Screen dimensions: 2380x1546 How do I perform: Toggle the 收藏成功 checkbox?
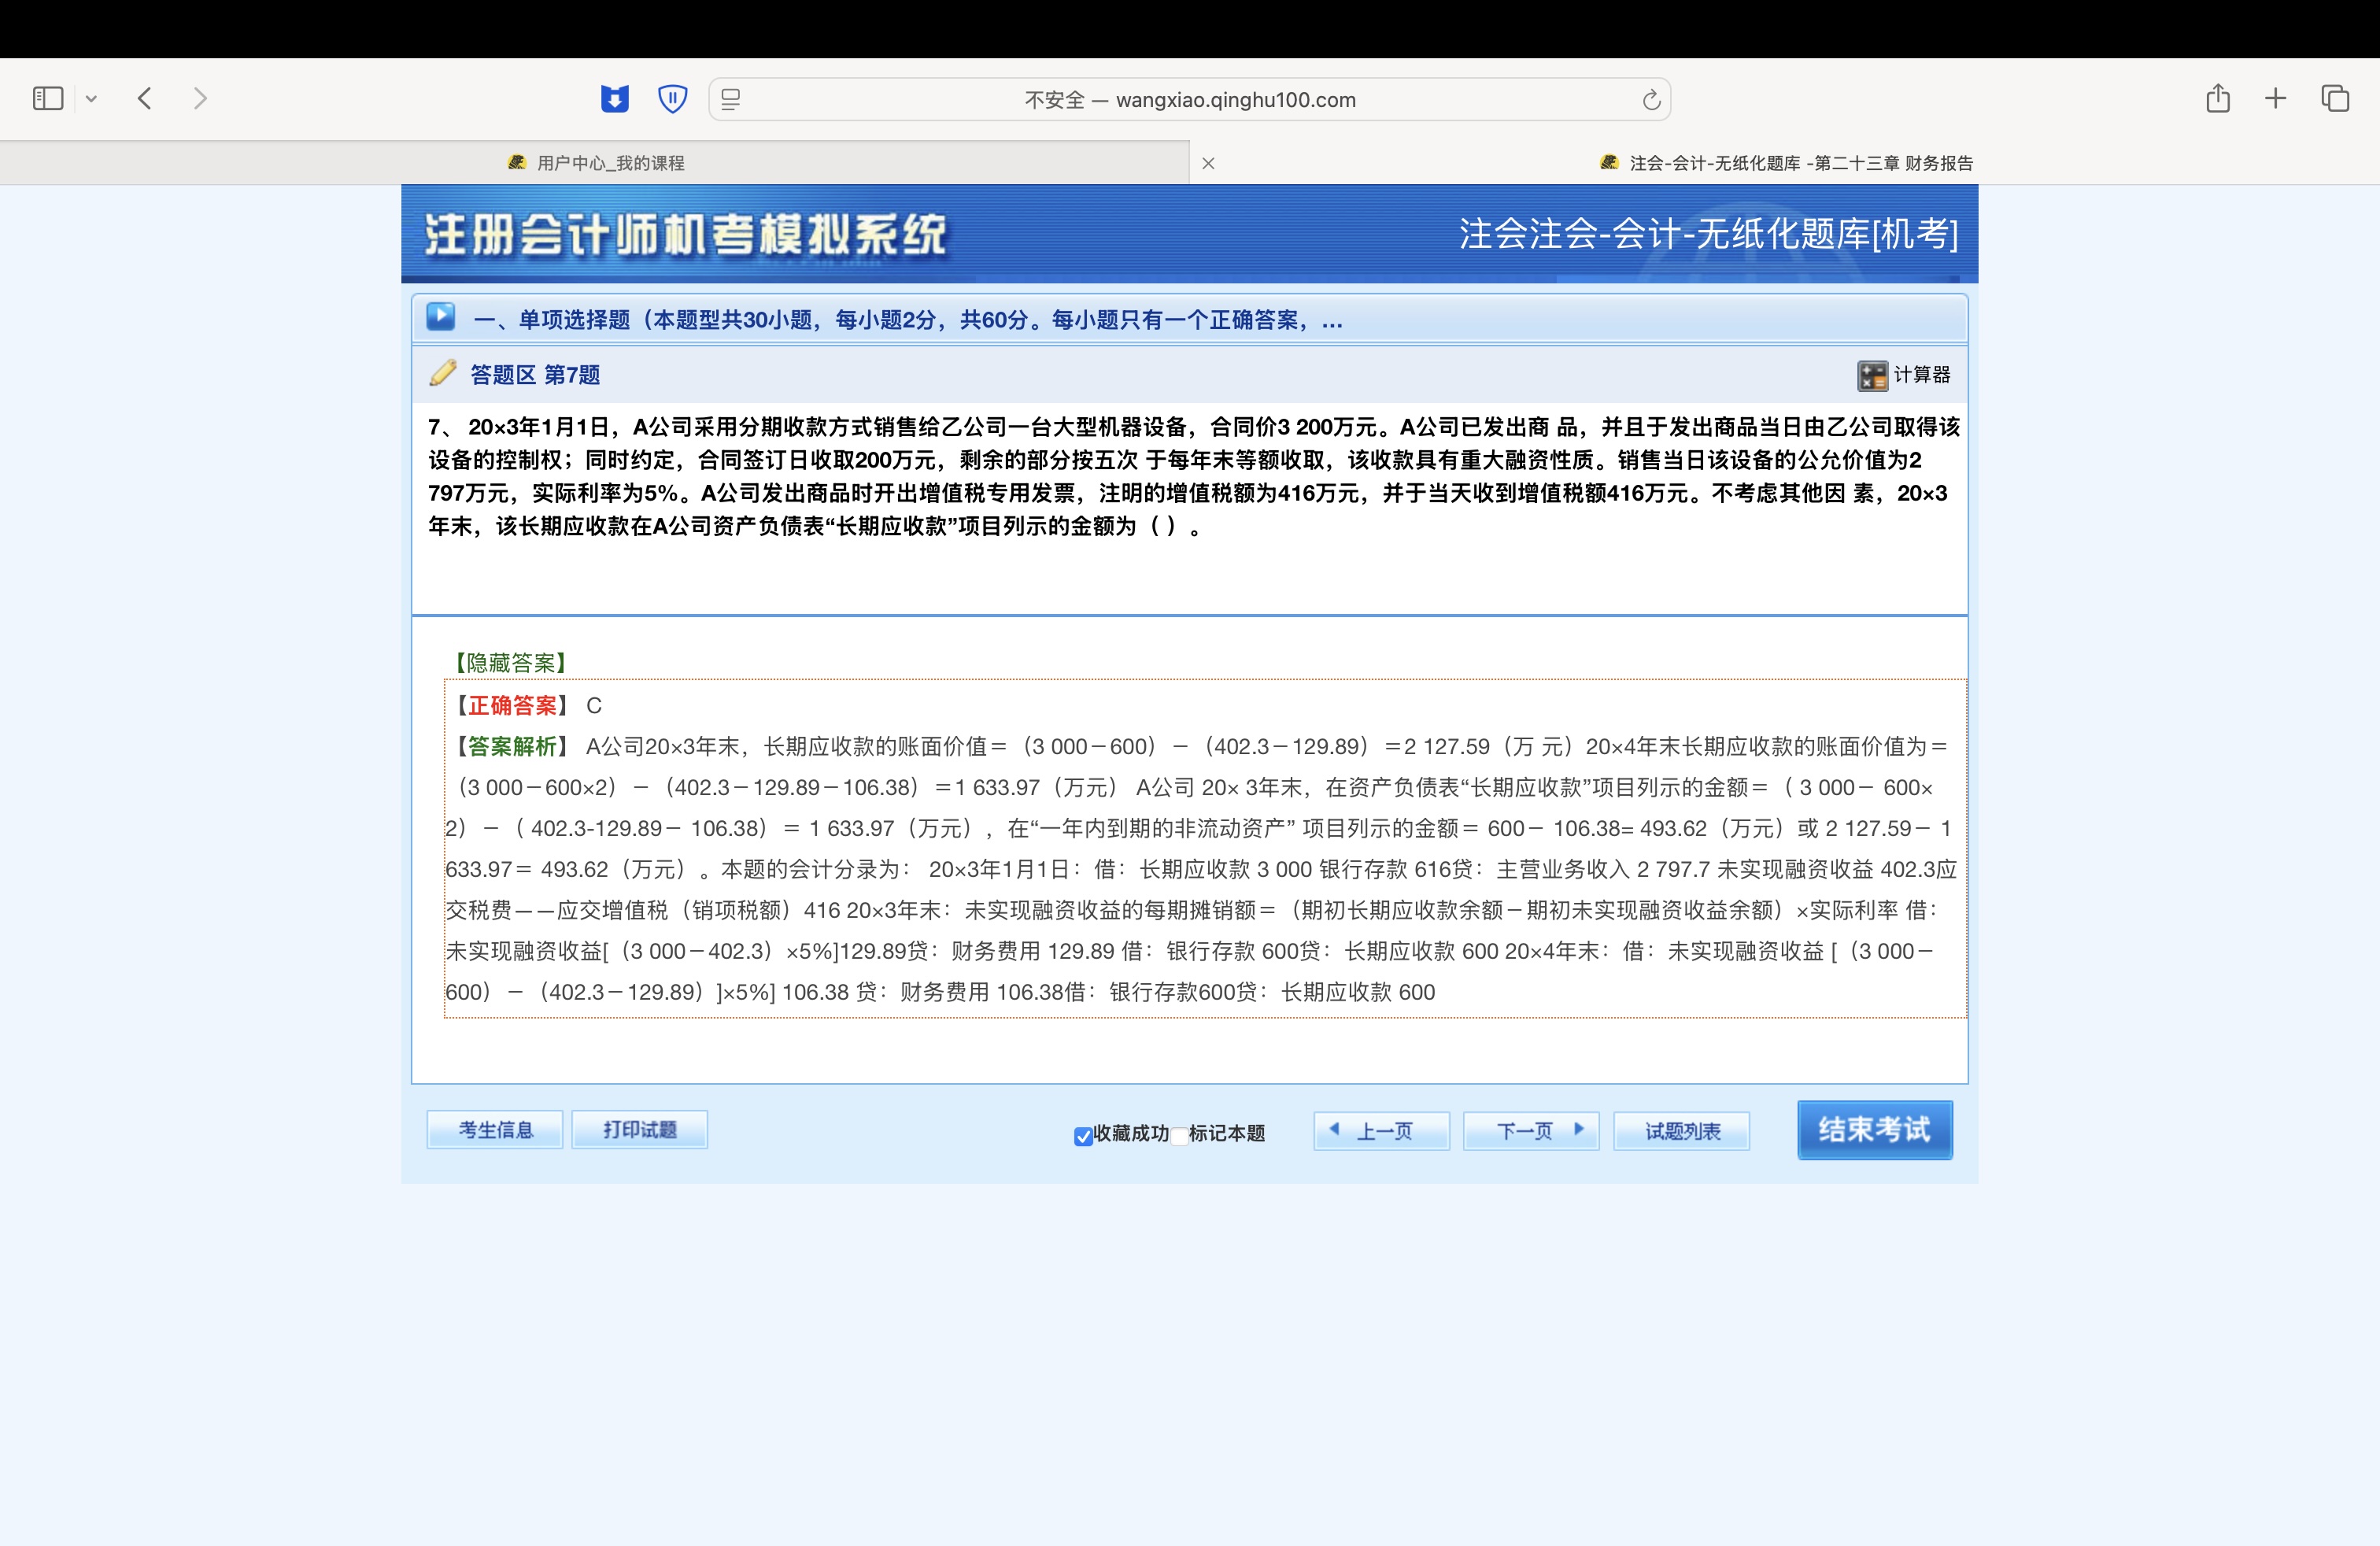click(1083, 1136)
